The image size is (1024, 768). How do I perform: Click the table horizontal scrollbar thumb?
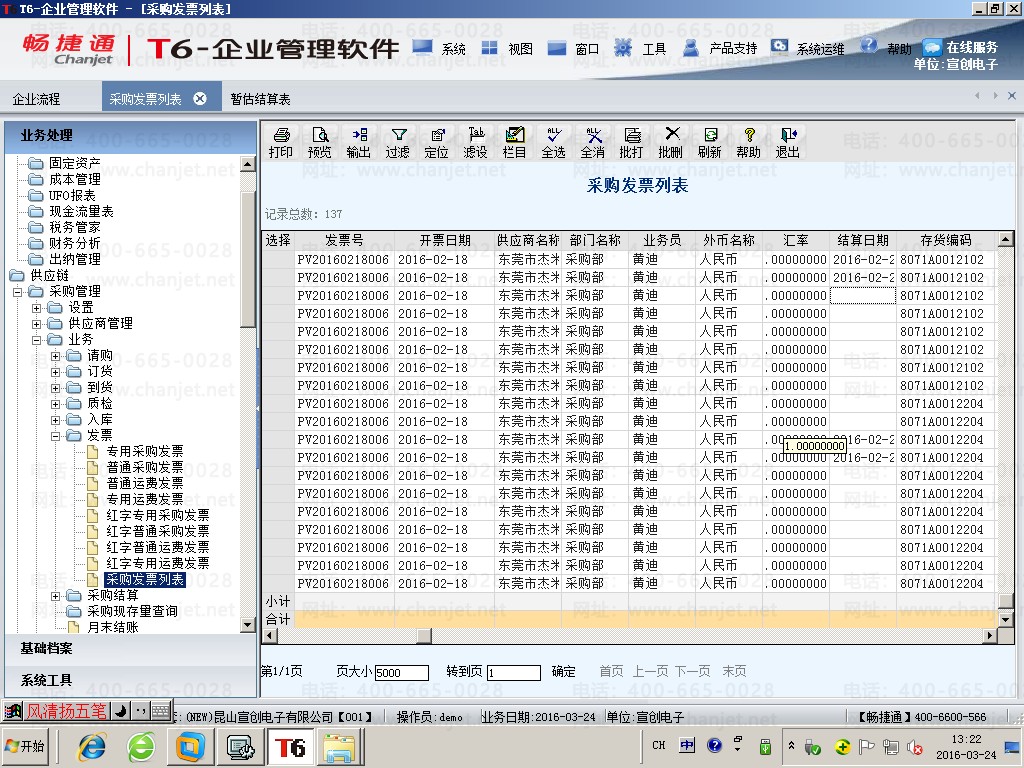click(x=424, y=635)
